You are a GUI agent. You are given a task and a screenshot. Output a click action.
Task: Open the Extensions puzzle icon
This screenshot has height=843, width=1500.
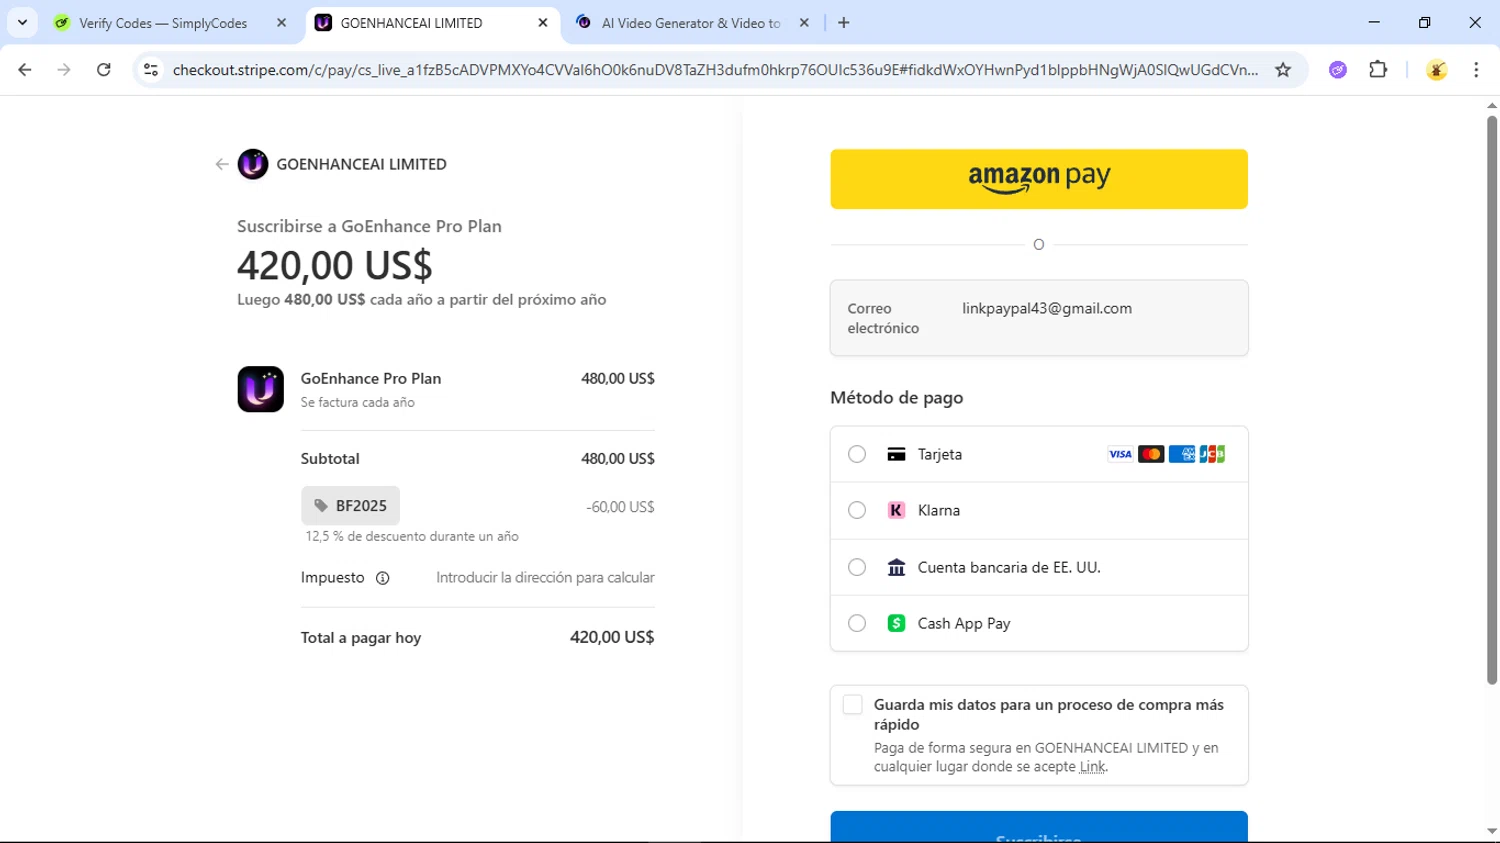pos(1378,70)
